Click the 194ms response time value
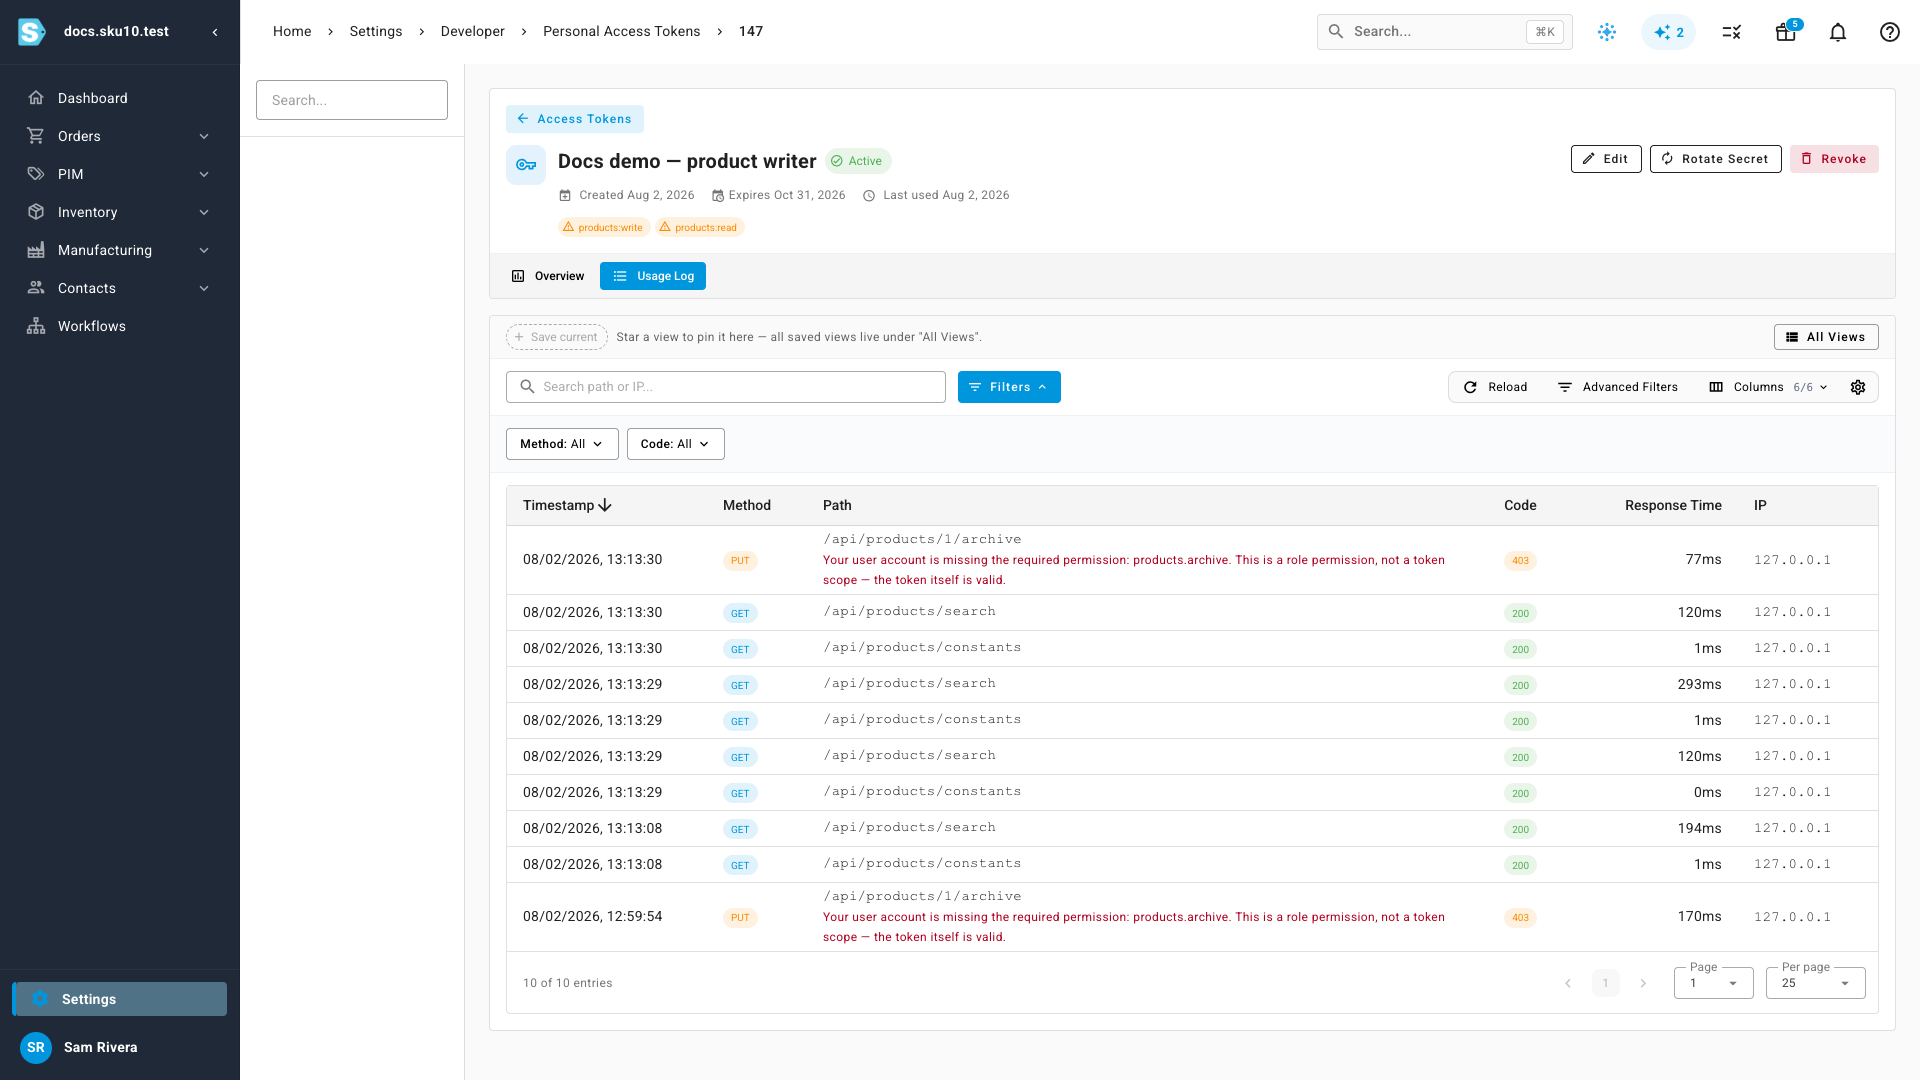The height and width of the screenshot is (1080, 1920). [1699, 828]
